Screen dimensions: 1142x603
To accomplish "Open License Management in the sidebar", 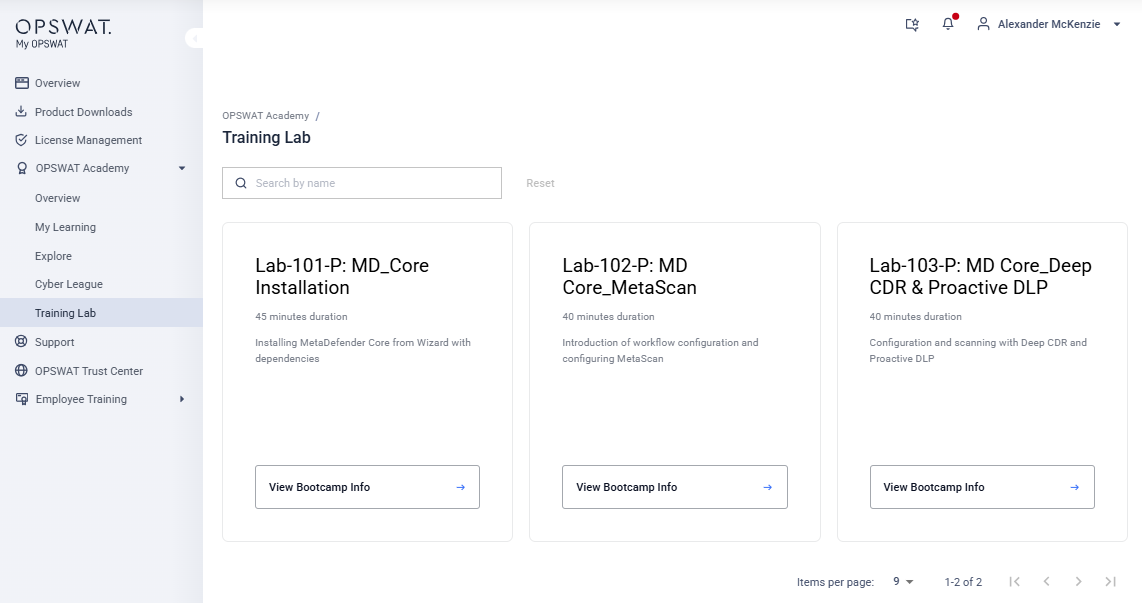I will [88, 140].
